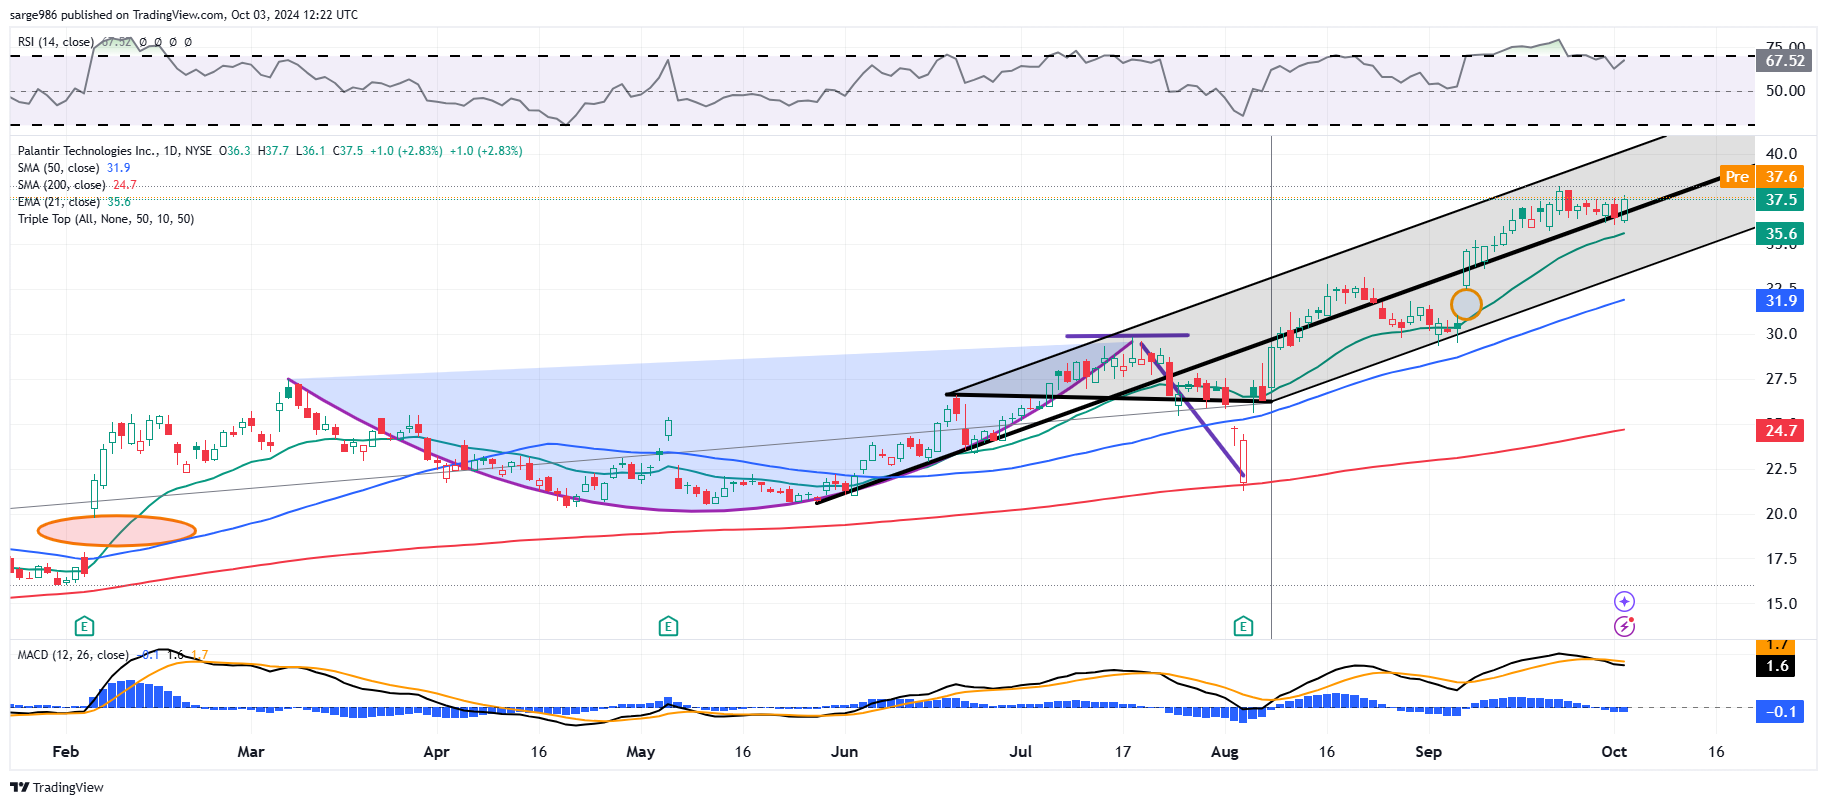Click the purple star event icon
The height and width of the screenshot is (805, 1827).
1624,601
